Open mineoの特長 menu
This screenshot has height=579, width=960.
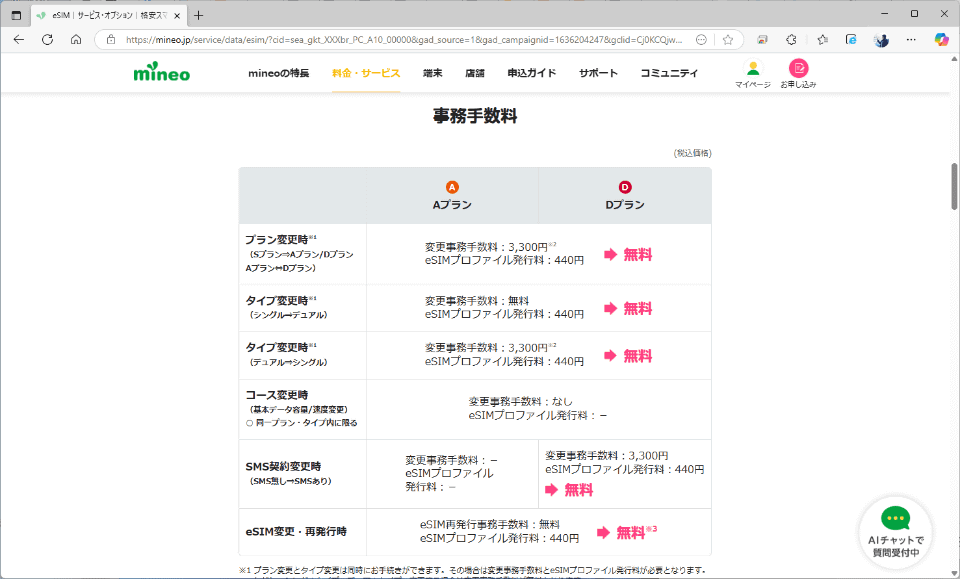(279, 73)
